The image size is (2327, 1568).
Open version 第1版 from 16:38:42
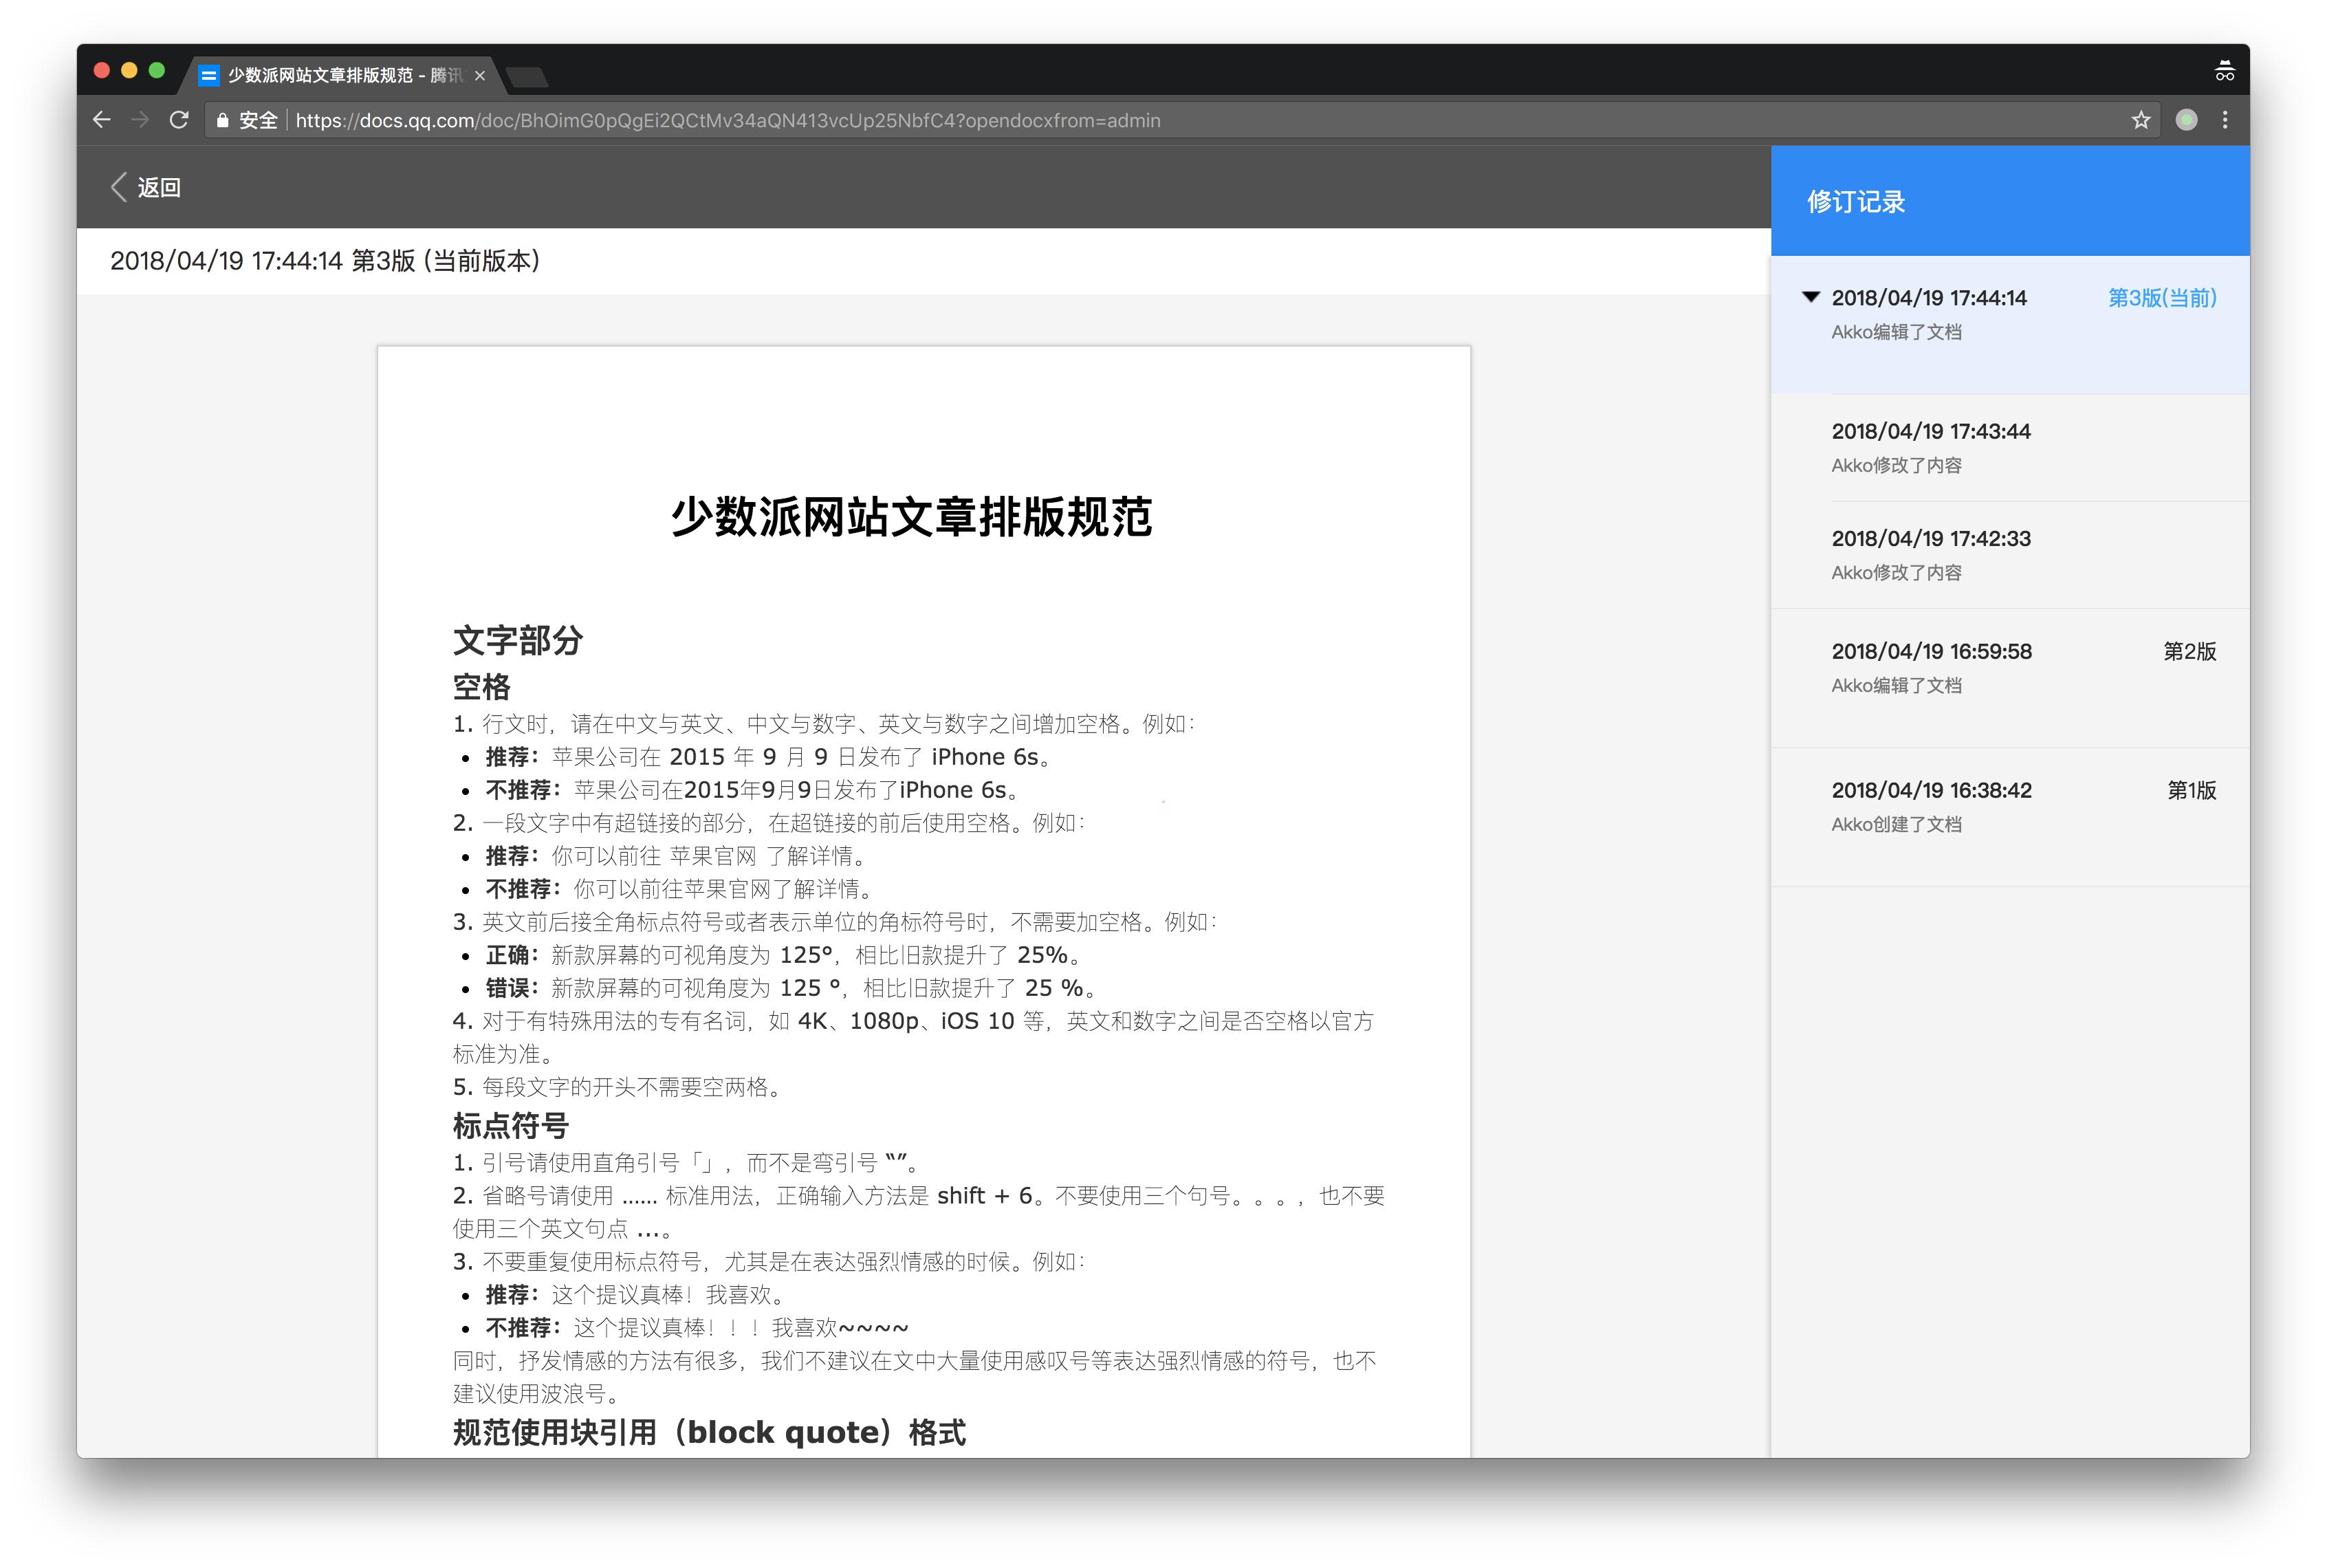[x=1932, y=791]
